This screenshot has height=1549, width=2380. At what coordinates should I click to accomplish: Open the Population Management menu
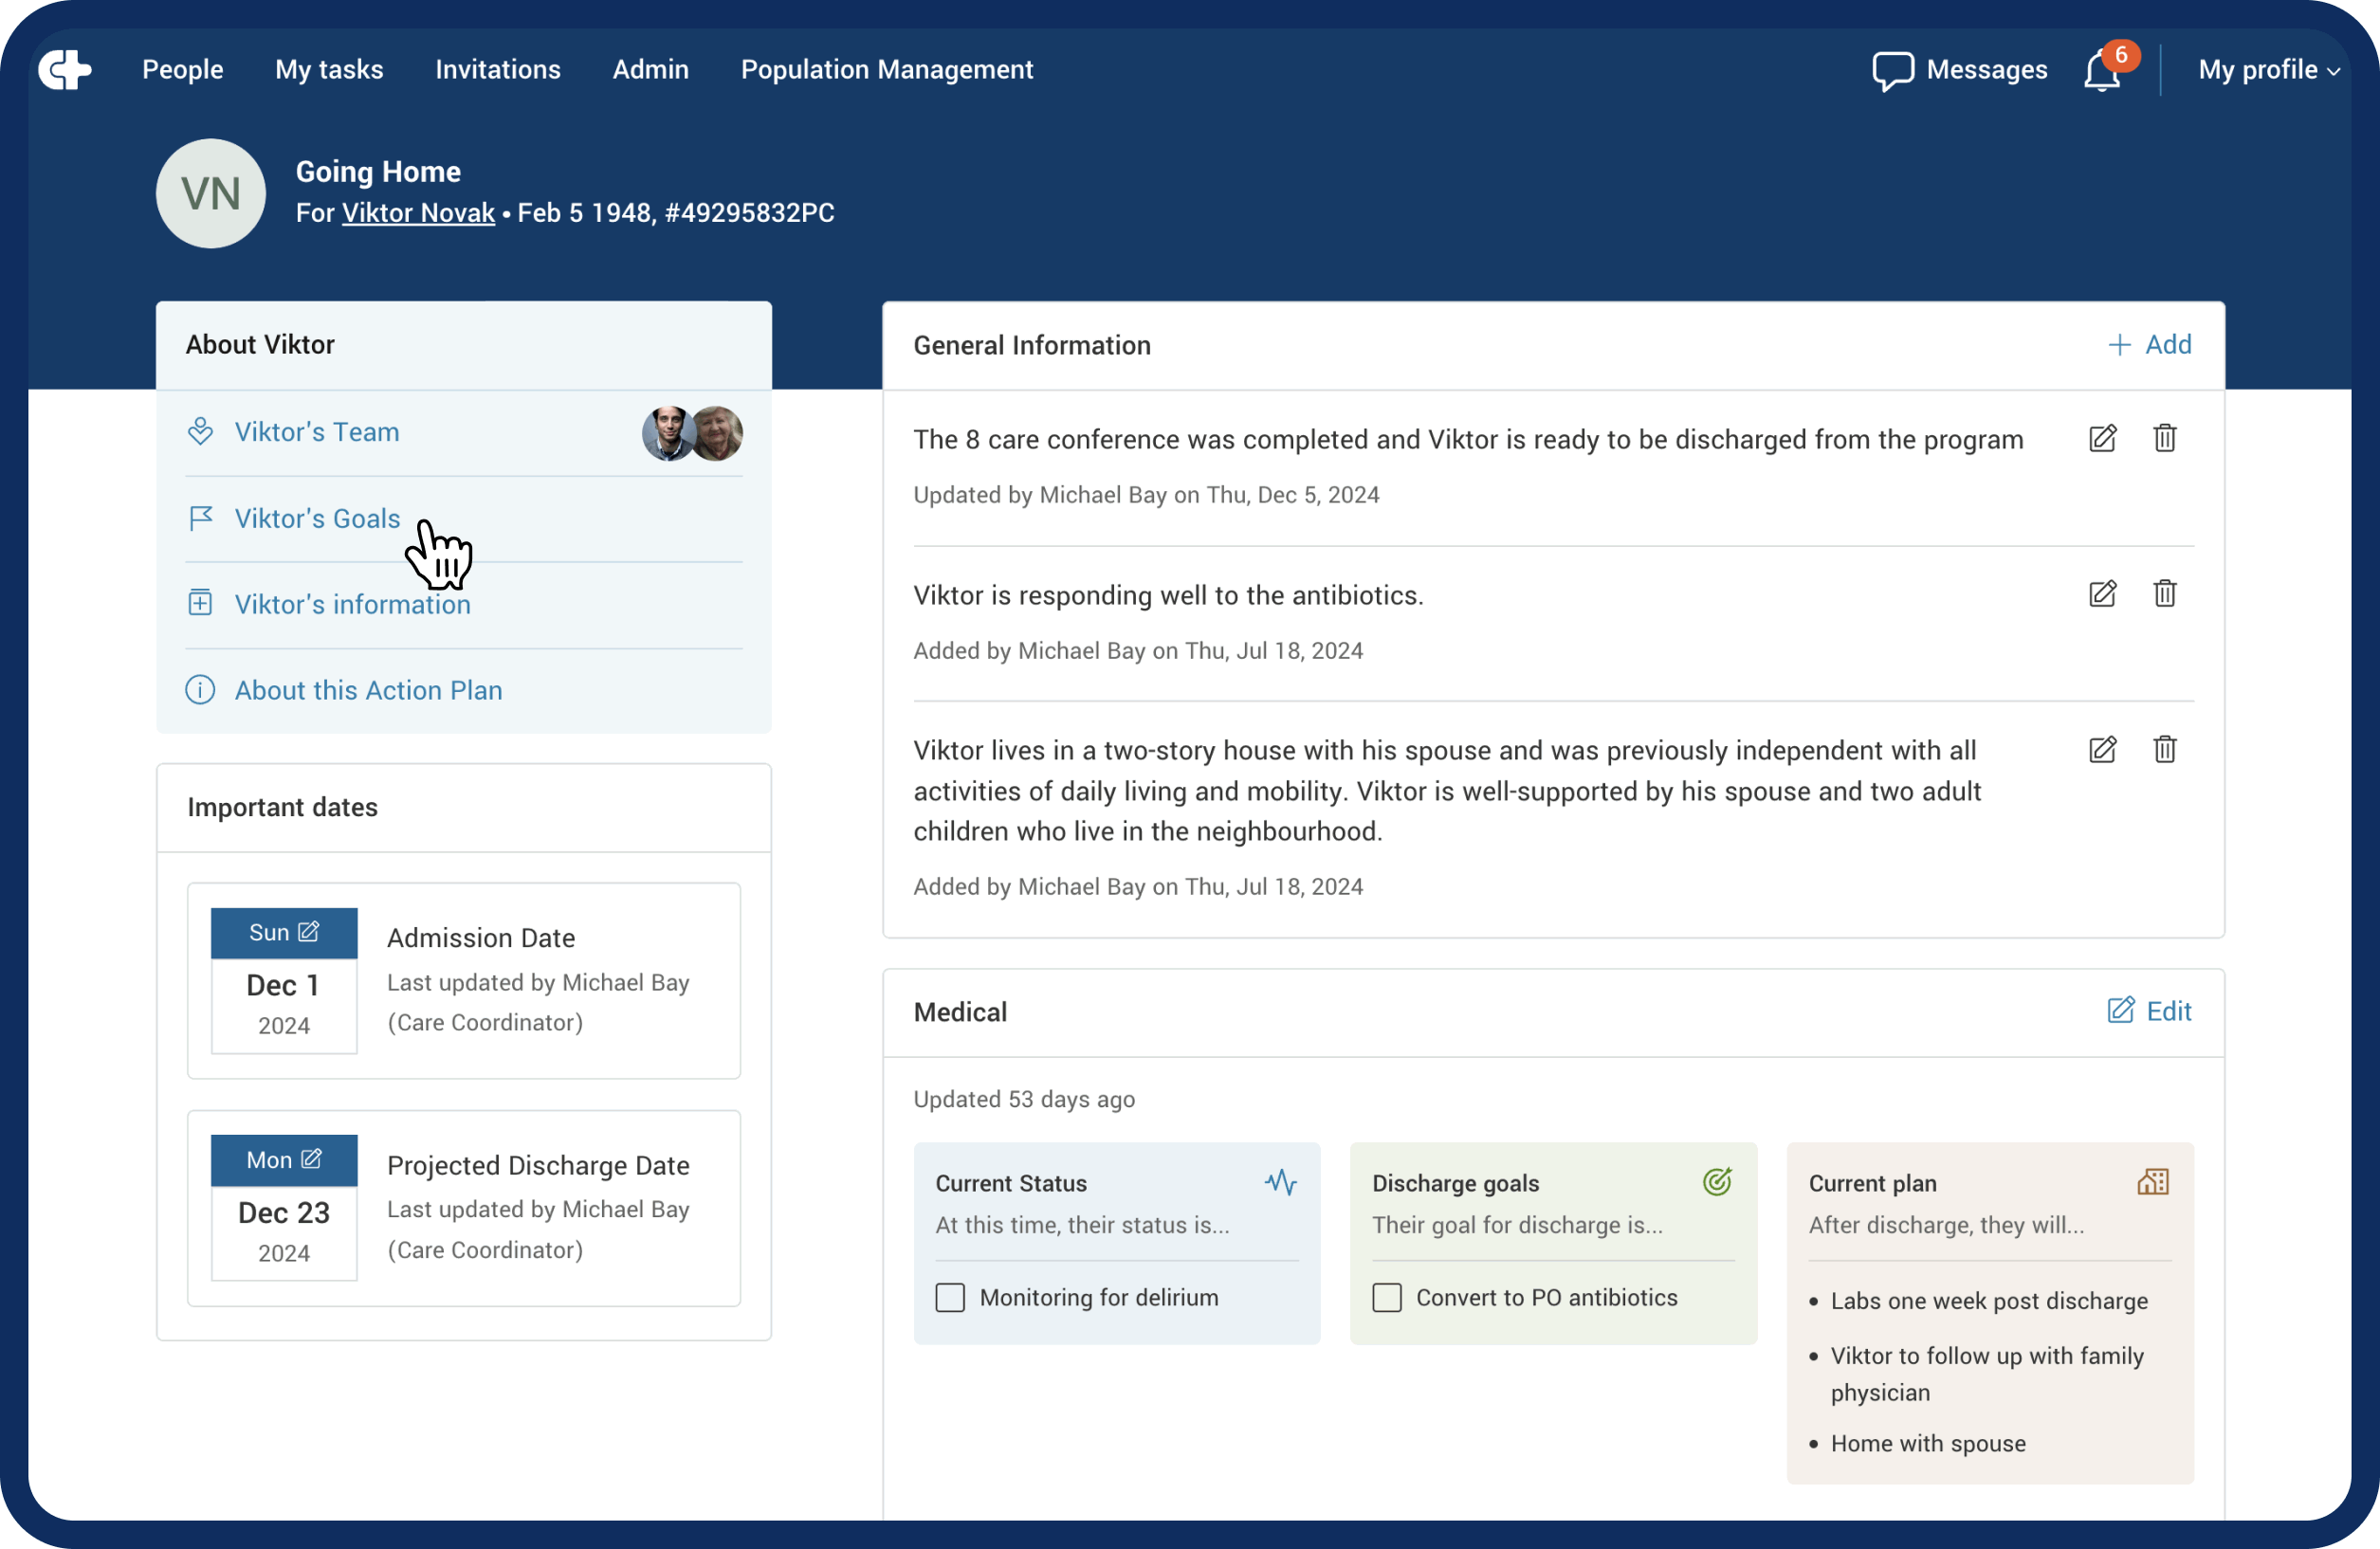tap(886, 70)
